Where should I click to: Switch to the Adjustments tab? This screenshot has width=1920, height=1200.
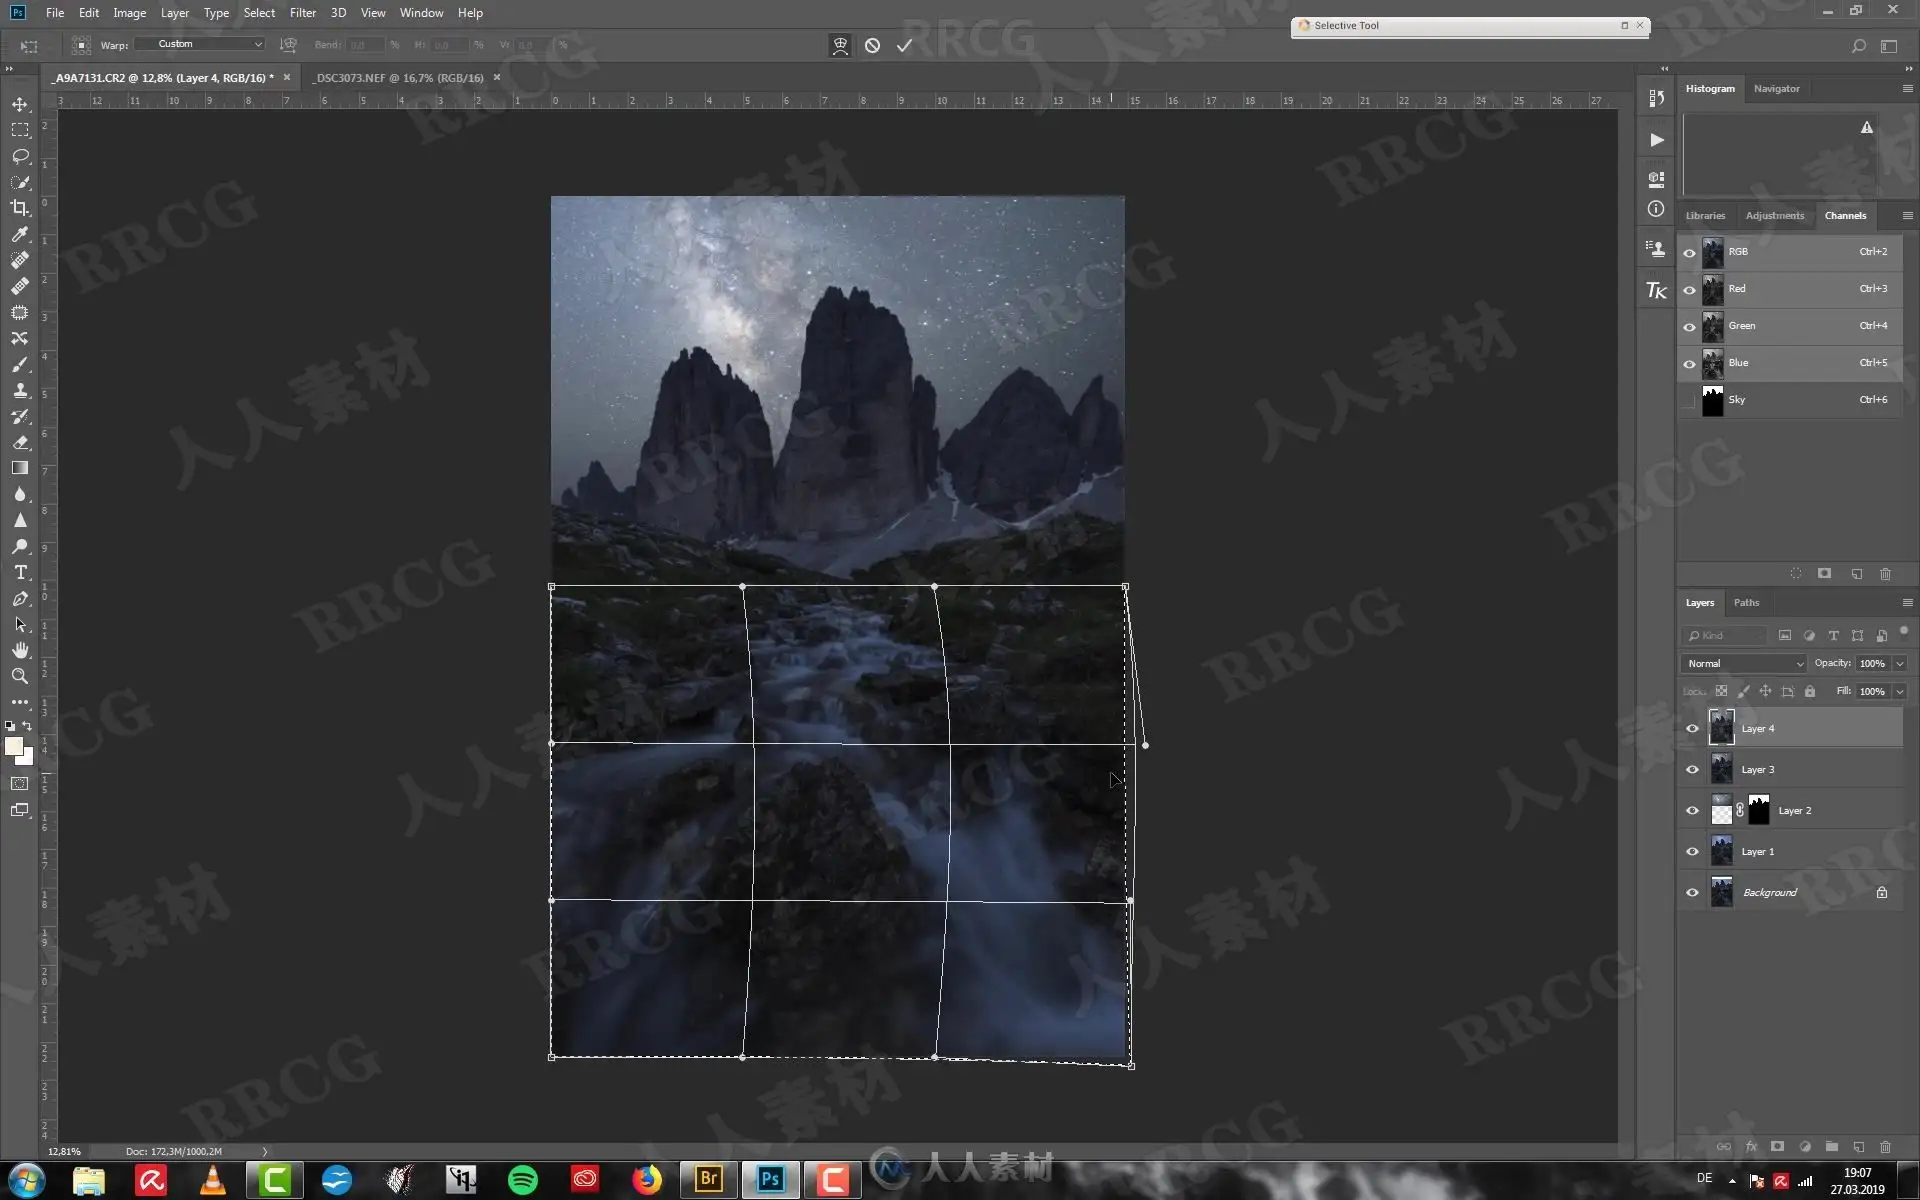pos(1774,216)
